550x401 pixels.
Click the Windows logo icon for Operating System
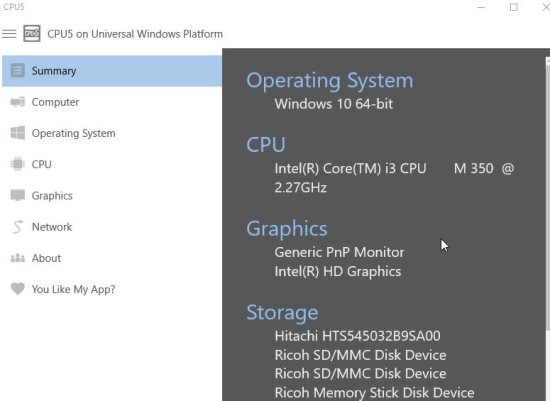point(18,133)
